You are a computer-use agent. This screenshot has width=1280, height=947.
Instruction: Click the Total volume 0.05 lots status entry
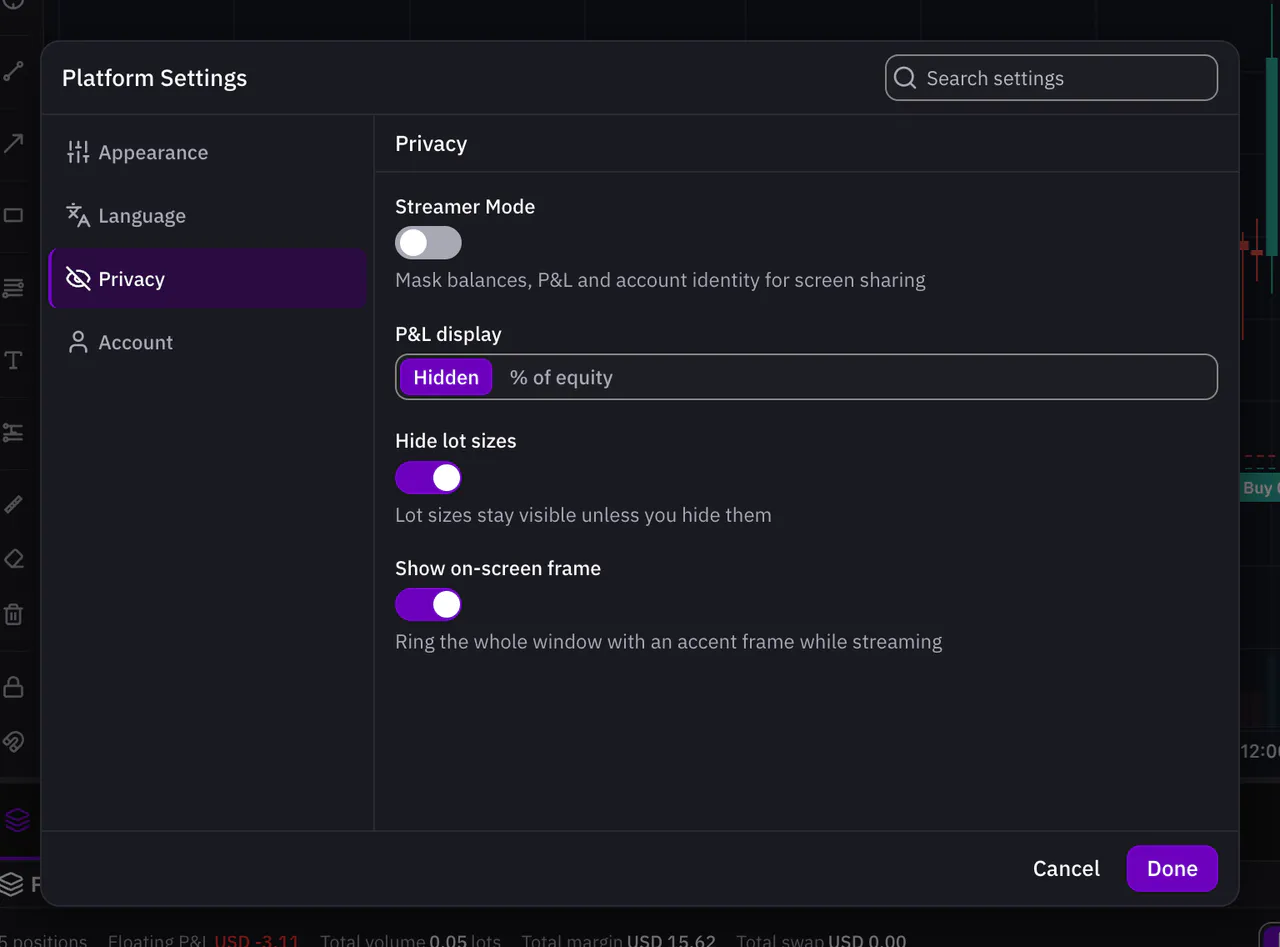coord(411,941)
